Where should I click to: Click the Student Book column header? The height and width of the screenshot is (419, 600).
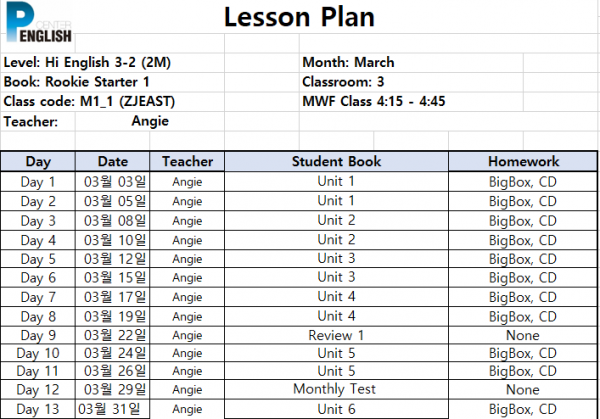click(x=336, y=161)
